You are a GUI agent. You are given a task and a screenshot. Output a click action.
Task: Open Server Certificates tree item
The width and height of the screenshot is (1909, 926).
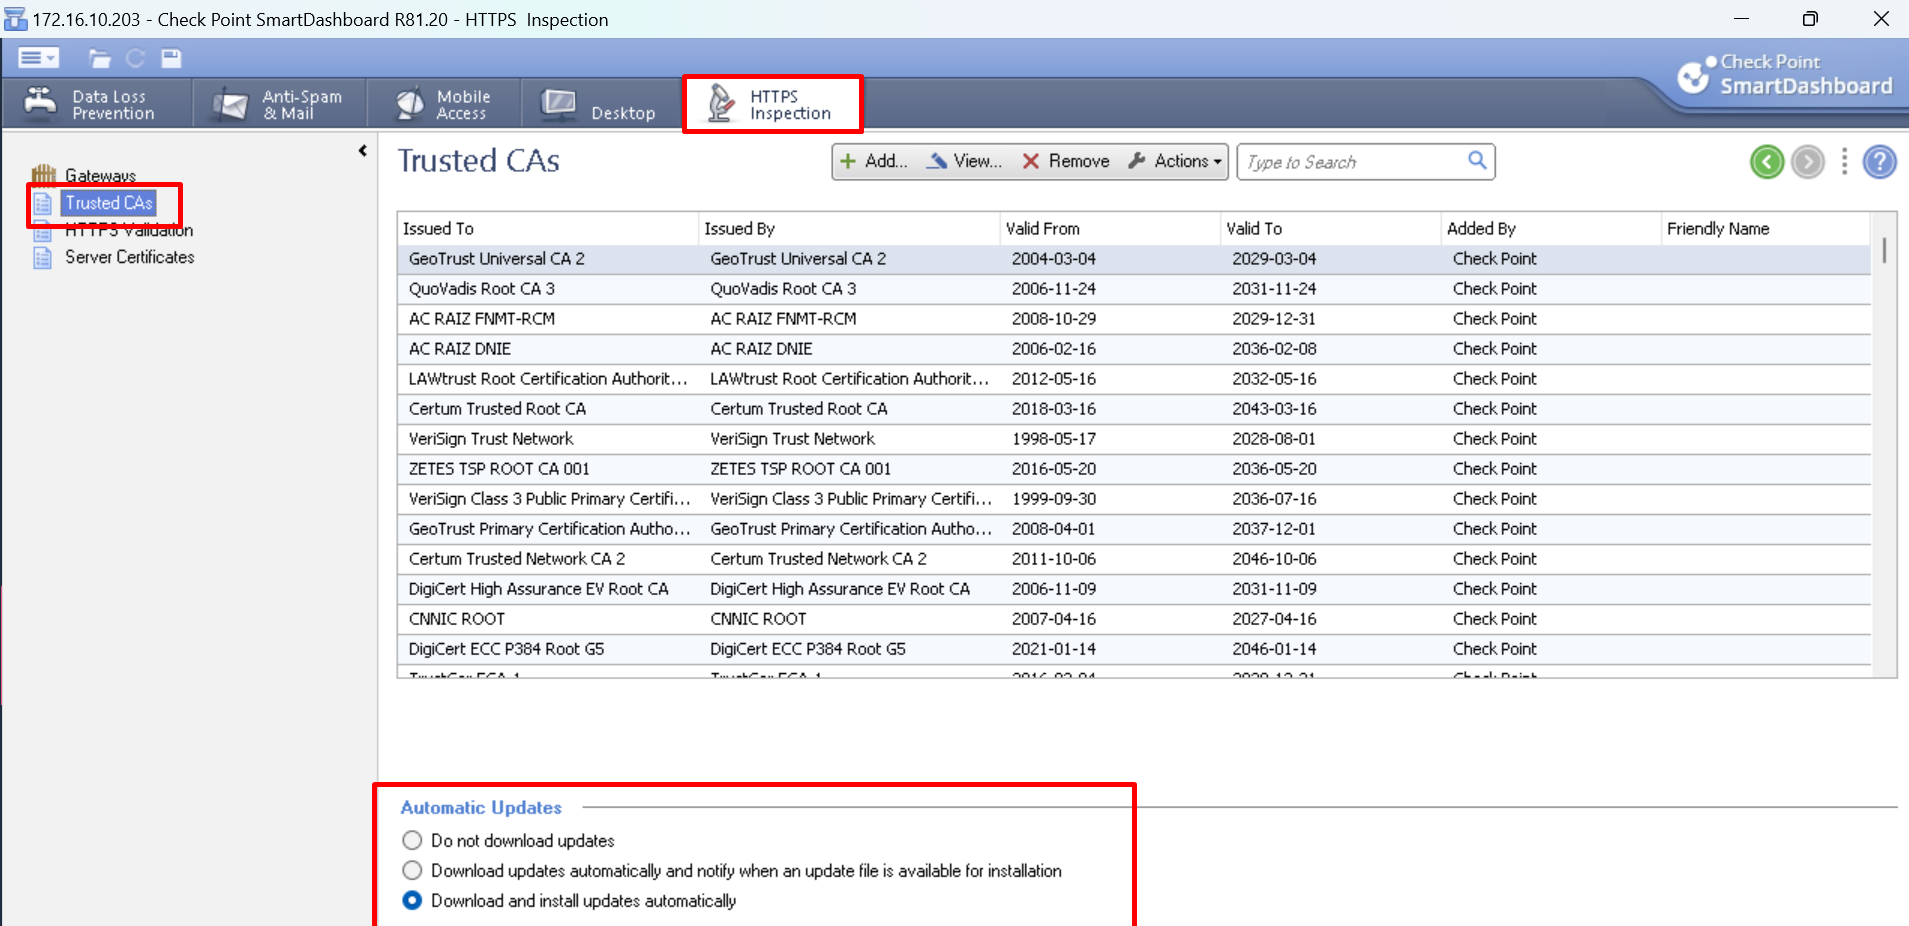(130, 257)
